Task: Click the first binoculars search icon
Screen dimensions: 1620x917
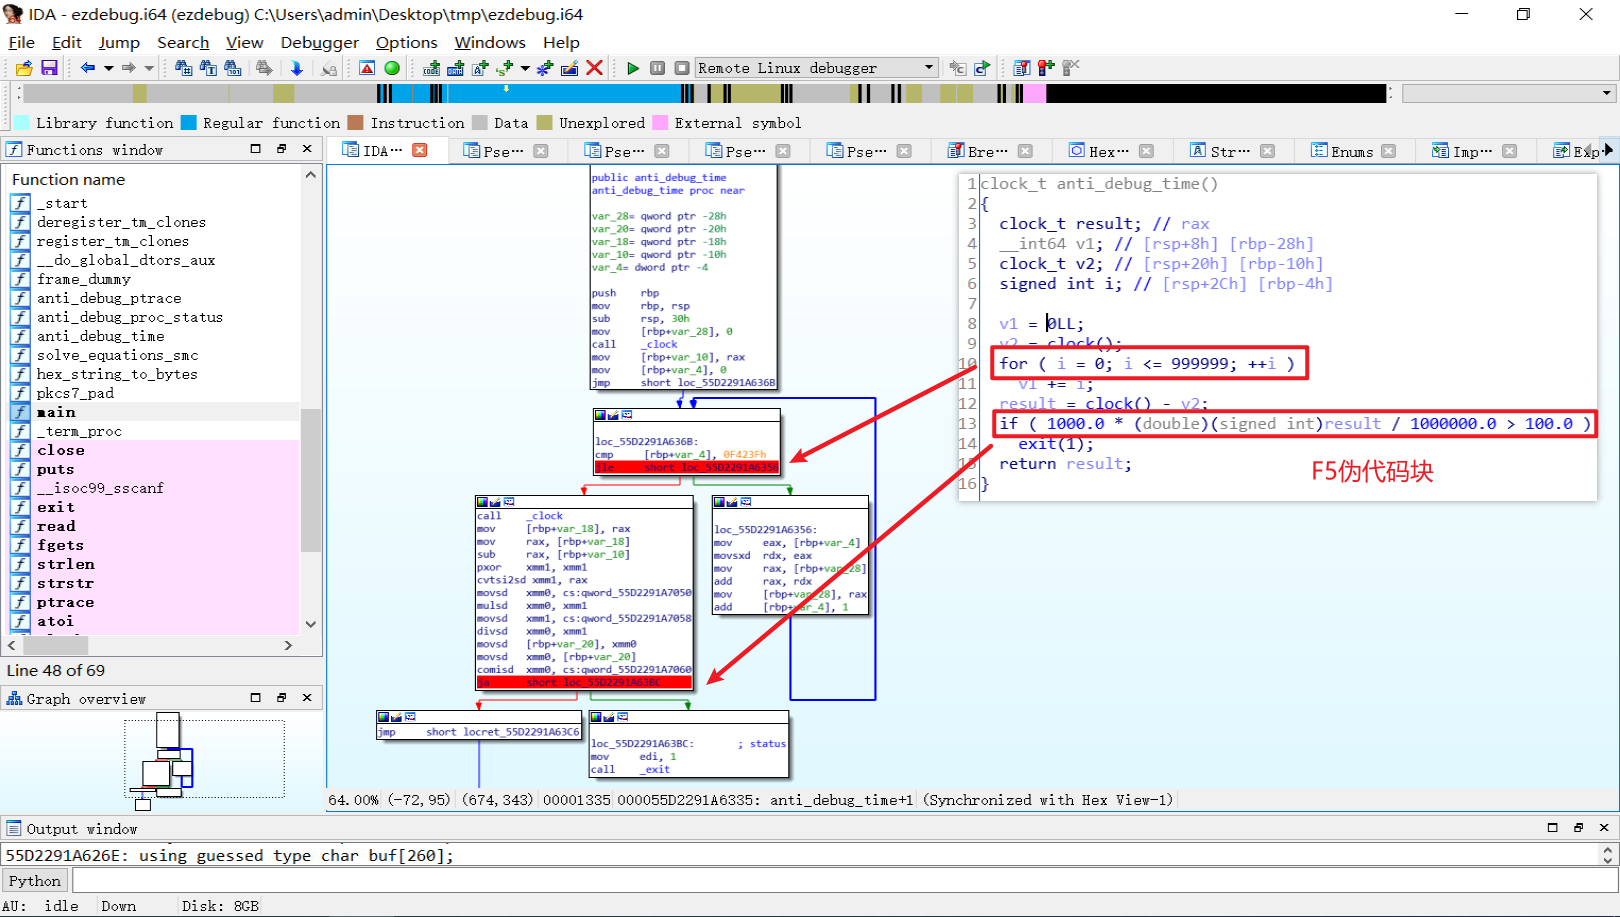Action: tap(183, 68)
